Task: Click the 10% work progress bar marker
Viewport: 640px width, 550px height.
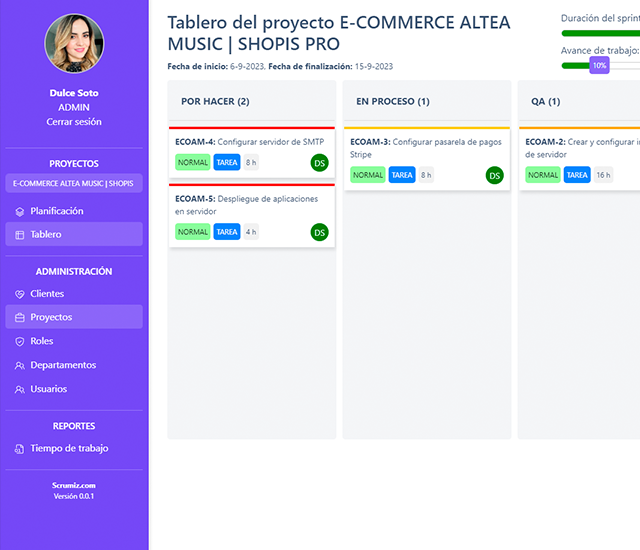Action: [x=599, y=65]
